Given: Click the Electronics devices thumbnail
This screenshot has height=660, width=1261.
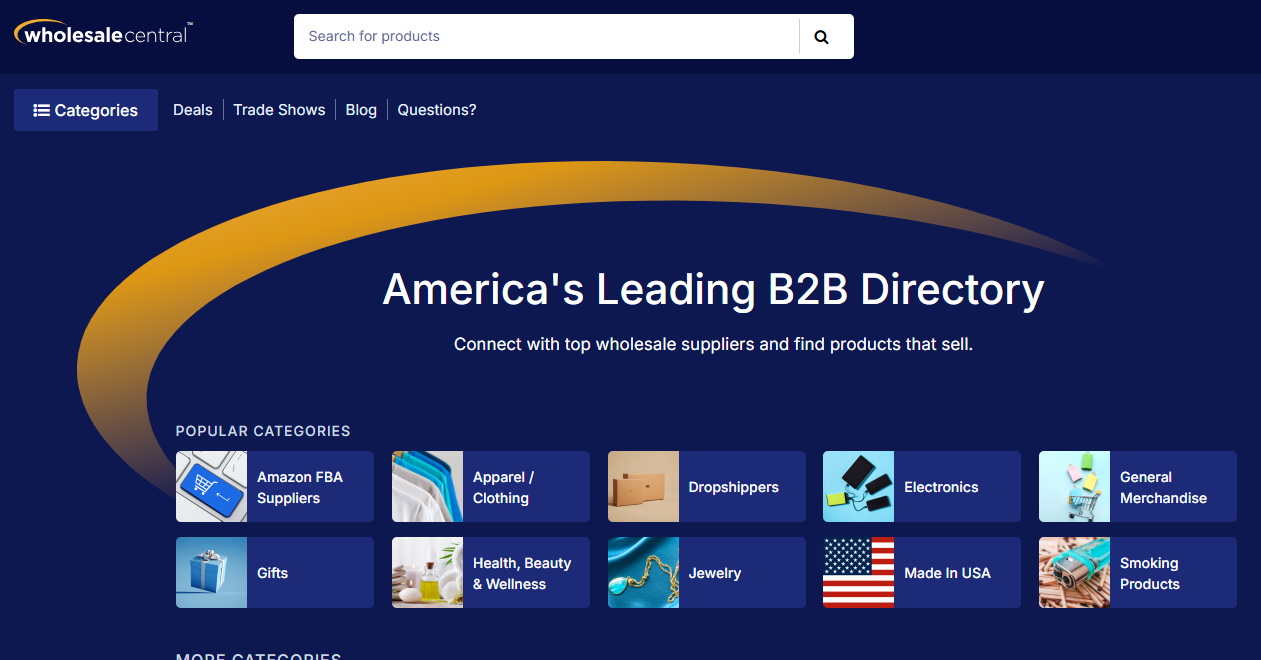Looking at the screenshot, I should pos(858,487).
